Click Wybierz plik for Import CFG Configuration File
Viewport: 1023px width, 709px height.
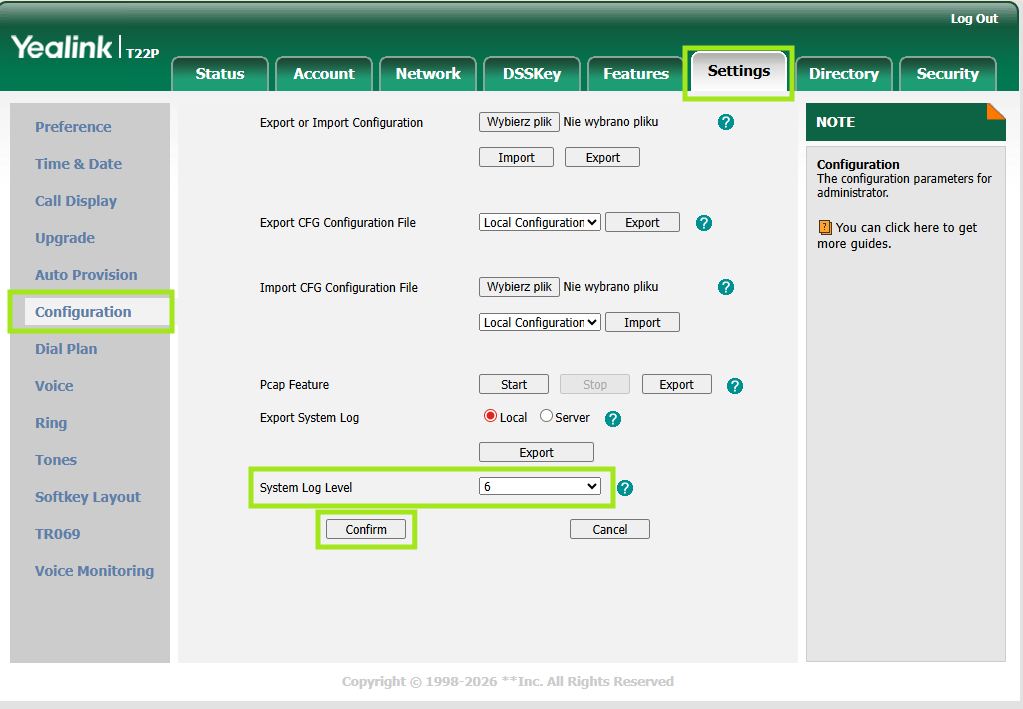[519, 287]
